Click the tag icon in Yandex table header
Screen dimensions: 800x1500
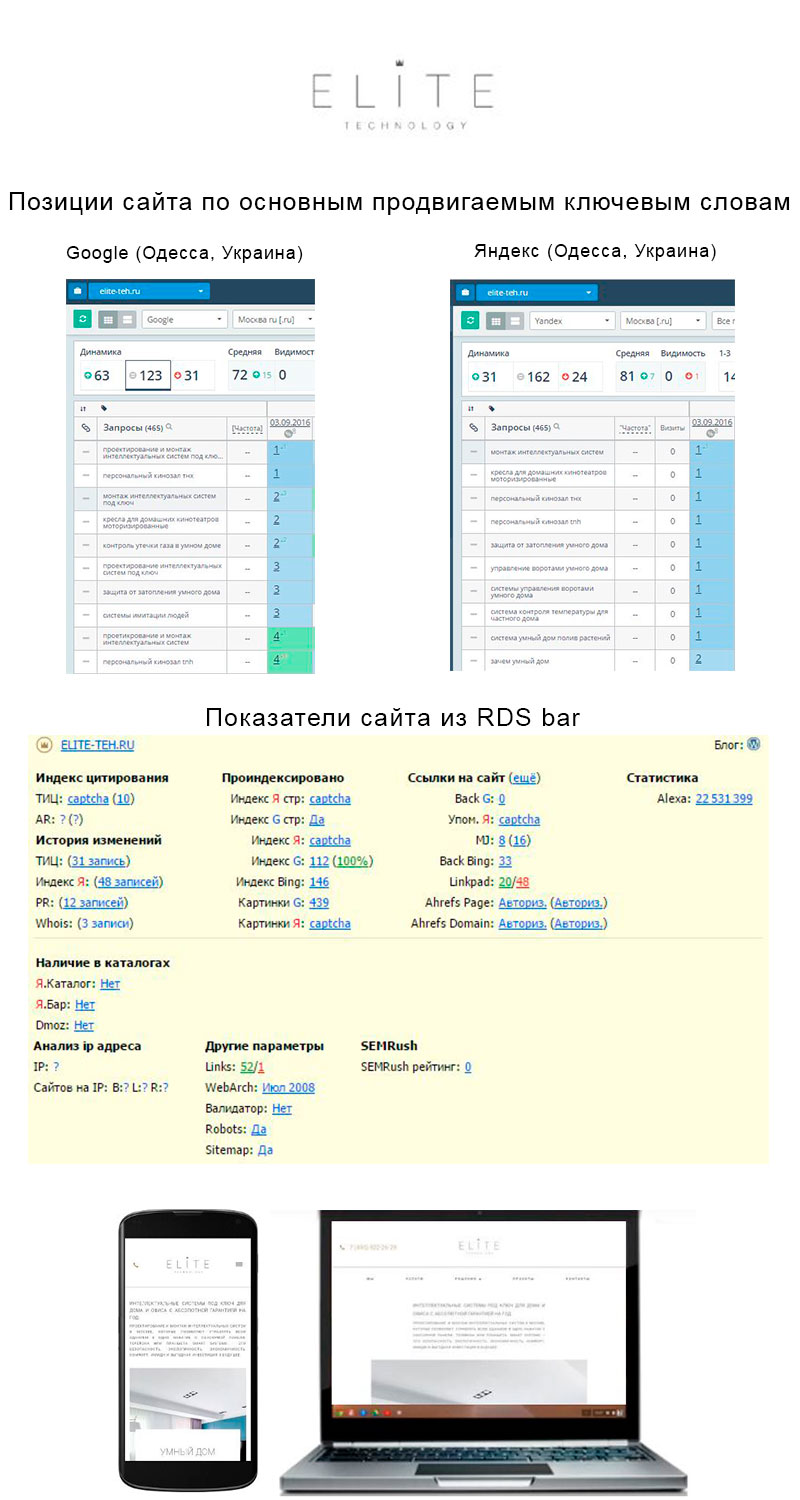click(491, 408)
